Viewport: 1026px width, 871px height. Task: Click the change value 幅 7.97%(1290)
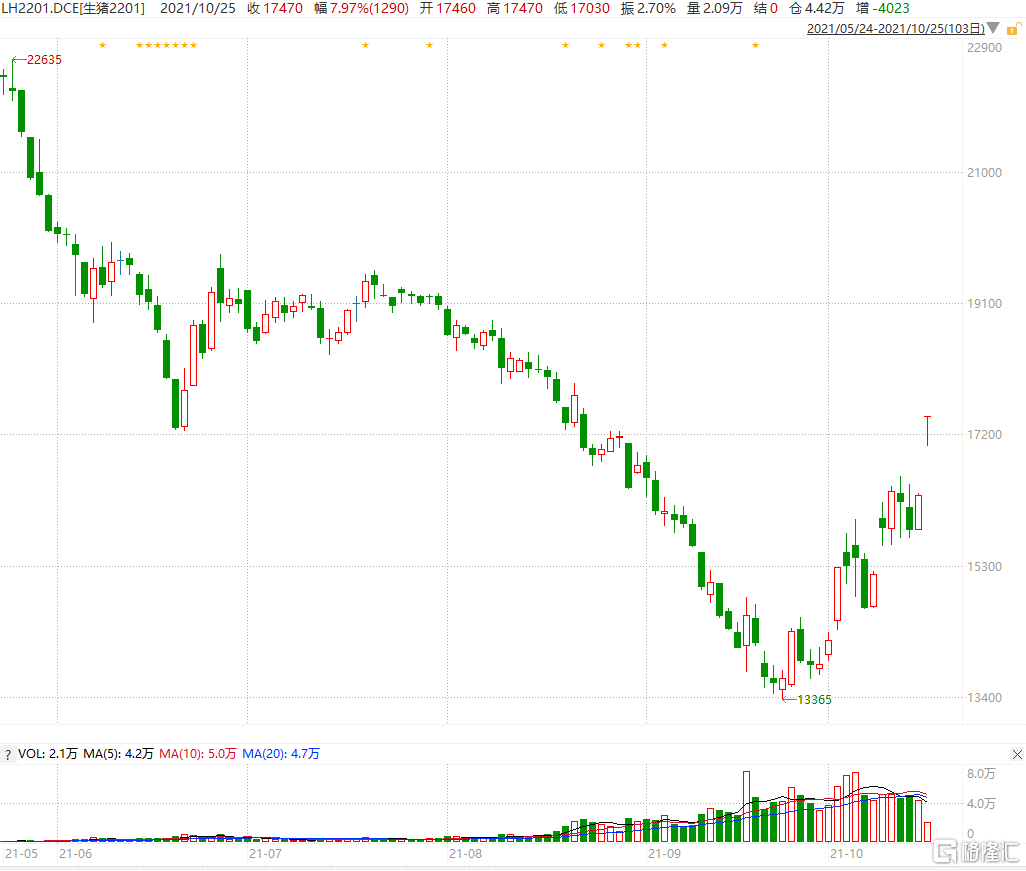(361, 9)
